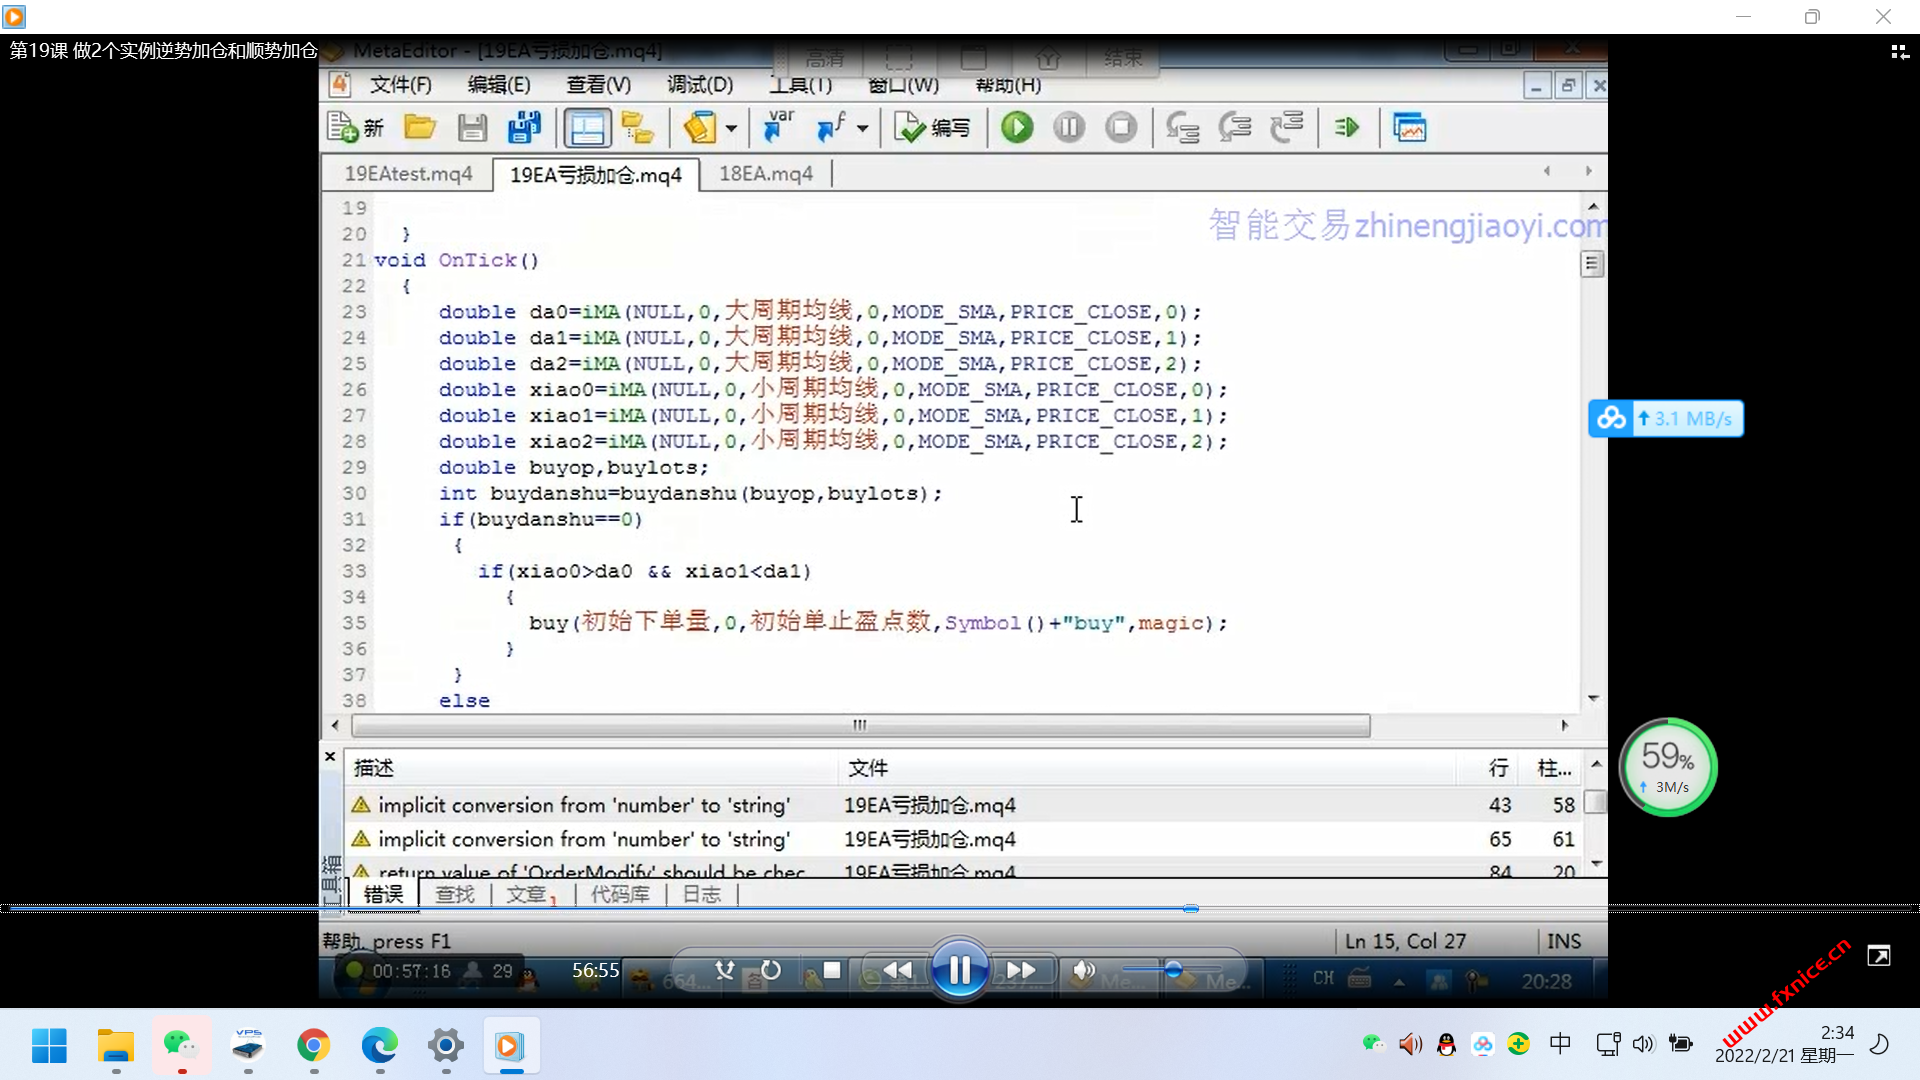Select the 19EA亏损加仓.mq4 tab
Screen dimensions: 1920x1080
click(596, 175)
